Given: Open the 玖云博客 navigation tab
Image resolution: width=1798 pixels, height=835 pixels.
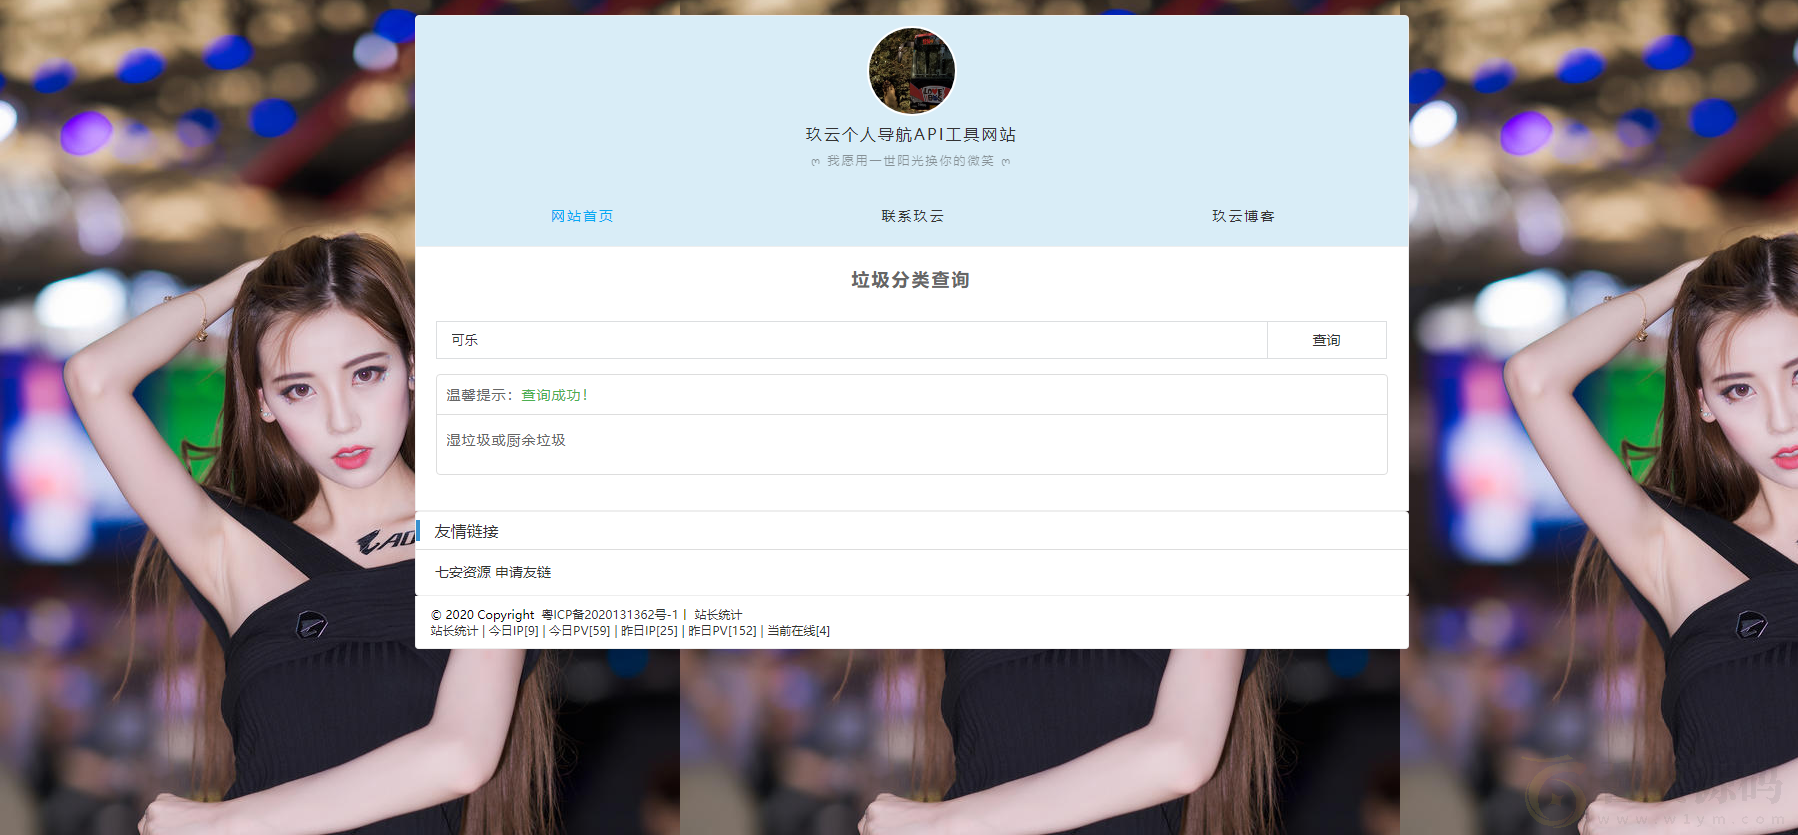Looking at the screenshot, I should [1243, 216].
